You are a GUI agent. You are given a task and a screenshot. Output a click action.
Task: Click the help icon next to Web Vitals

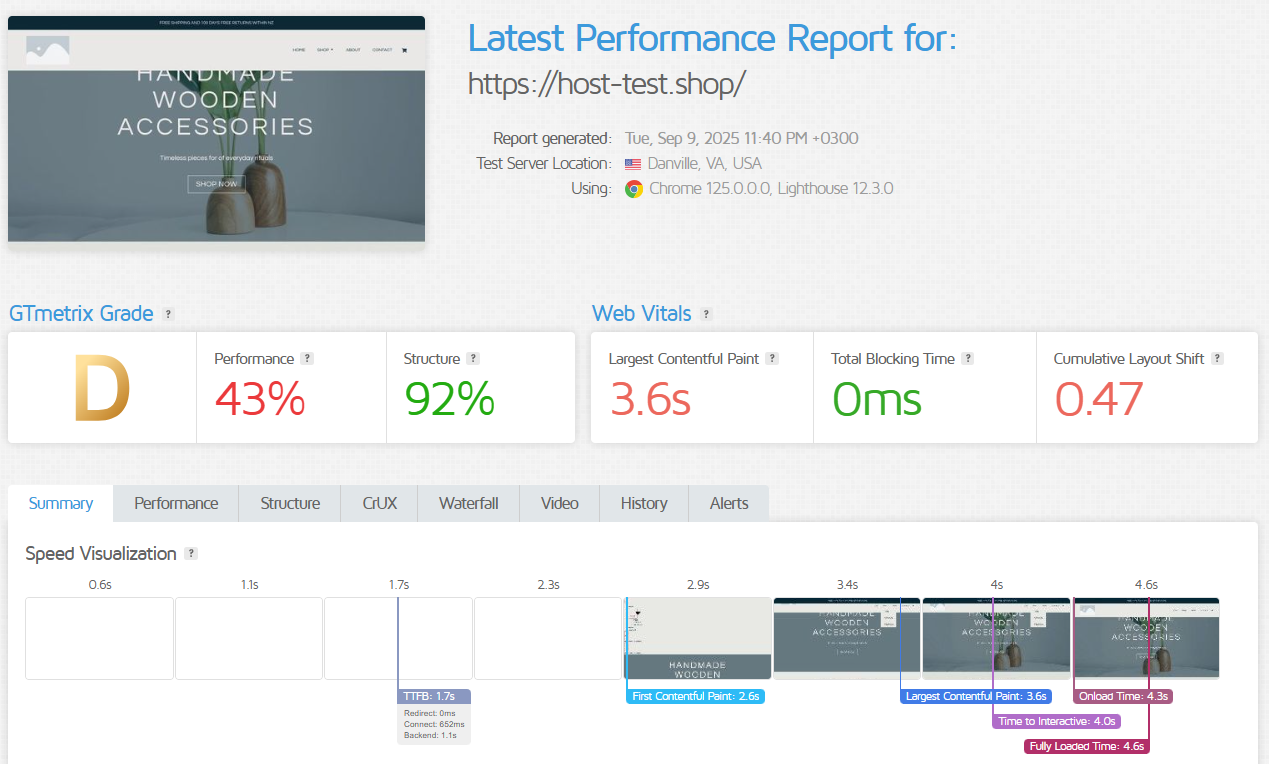(x=706, y=314)
